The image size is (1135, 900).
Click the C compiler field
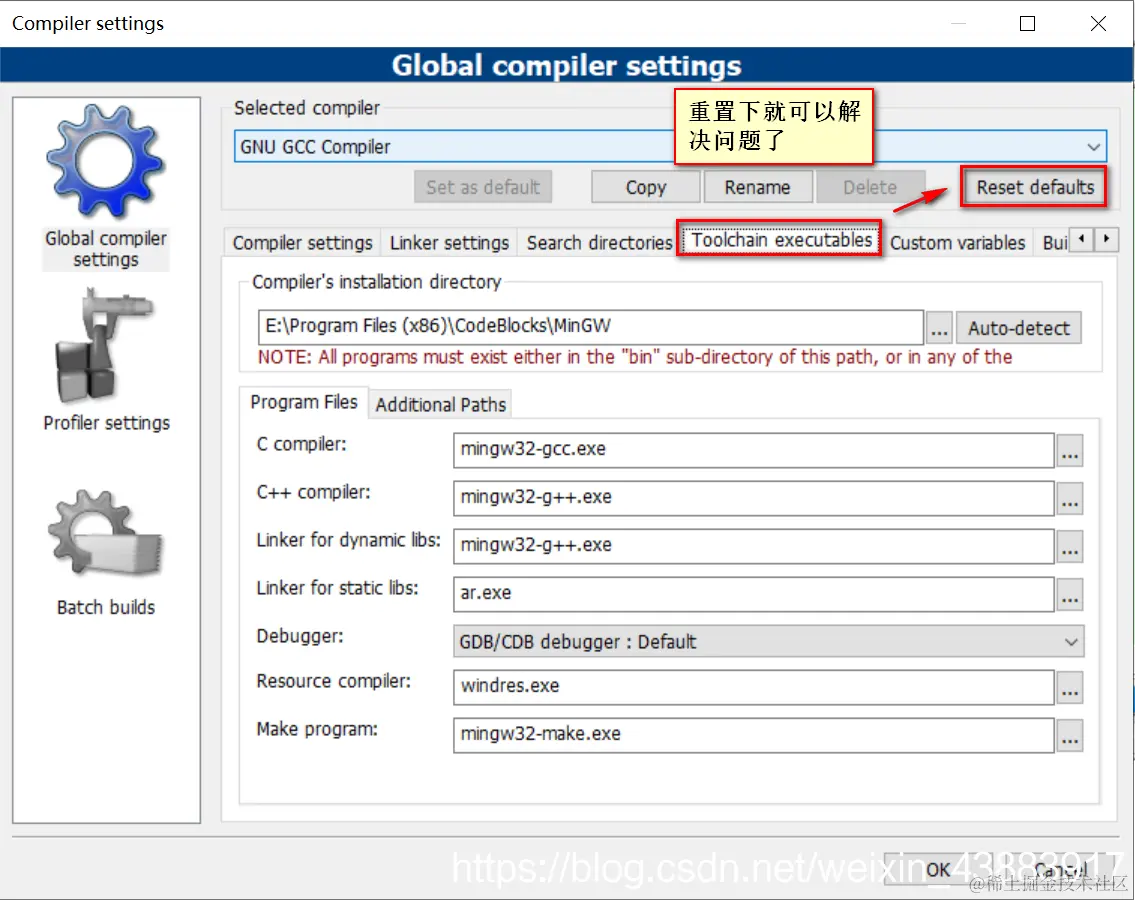753,450
